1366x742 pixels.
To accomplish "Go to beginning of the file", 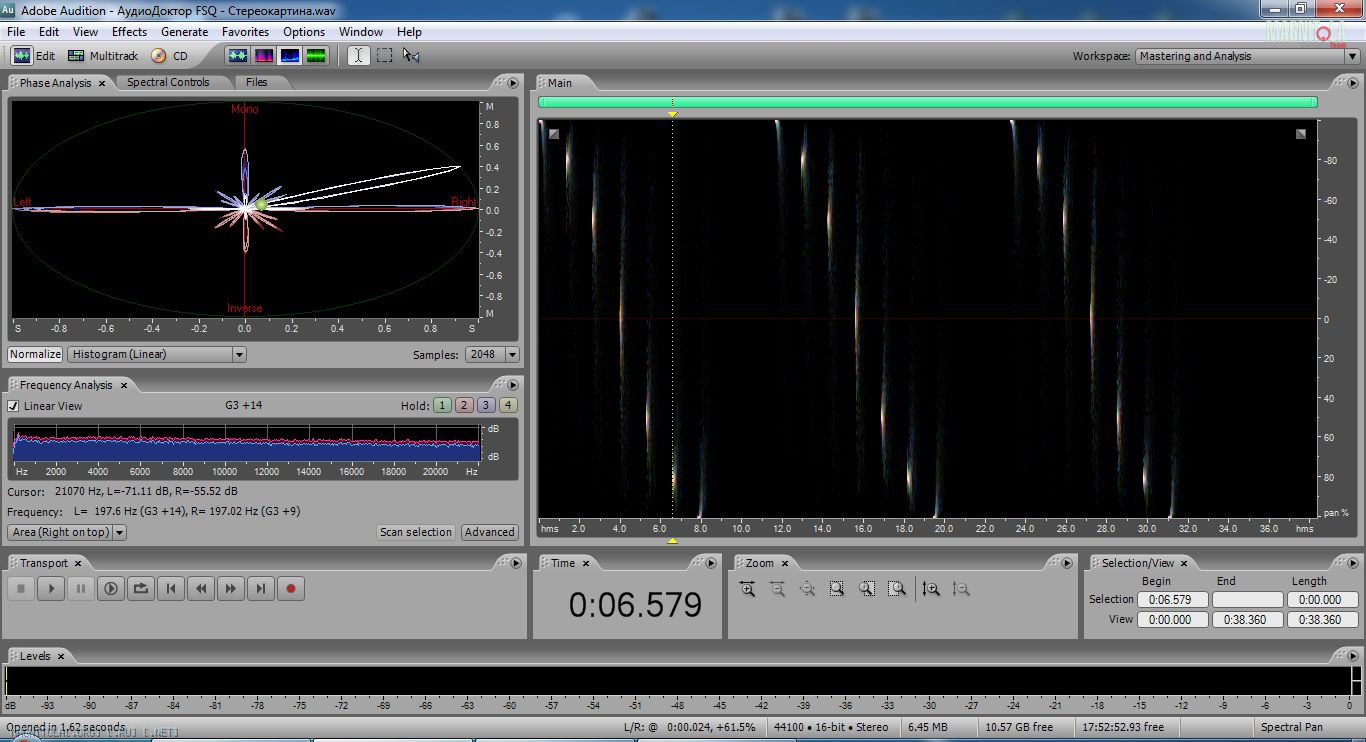I will (x=171, y=589).
